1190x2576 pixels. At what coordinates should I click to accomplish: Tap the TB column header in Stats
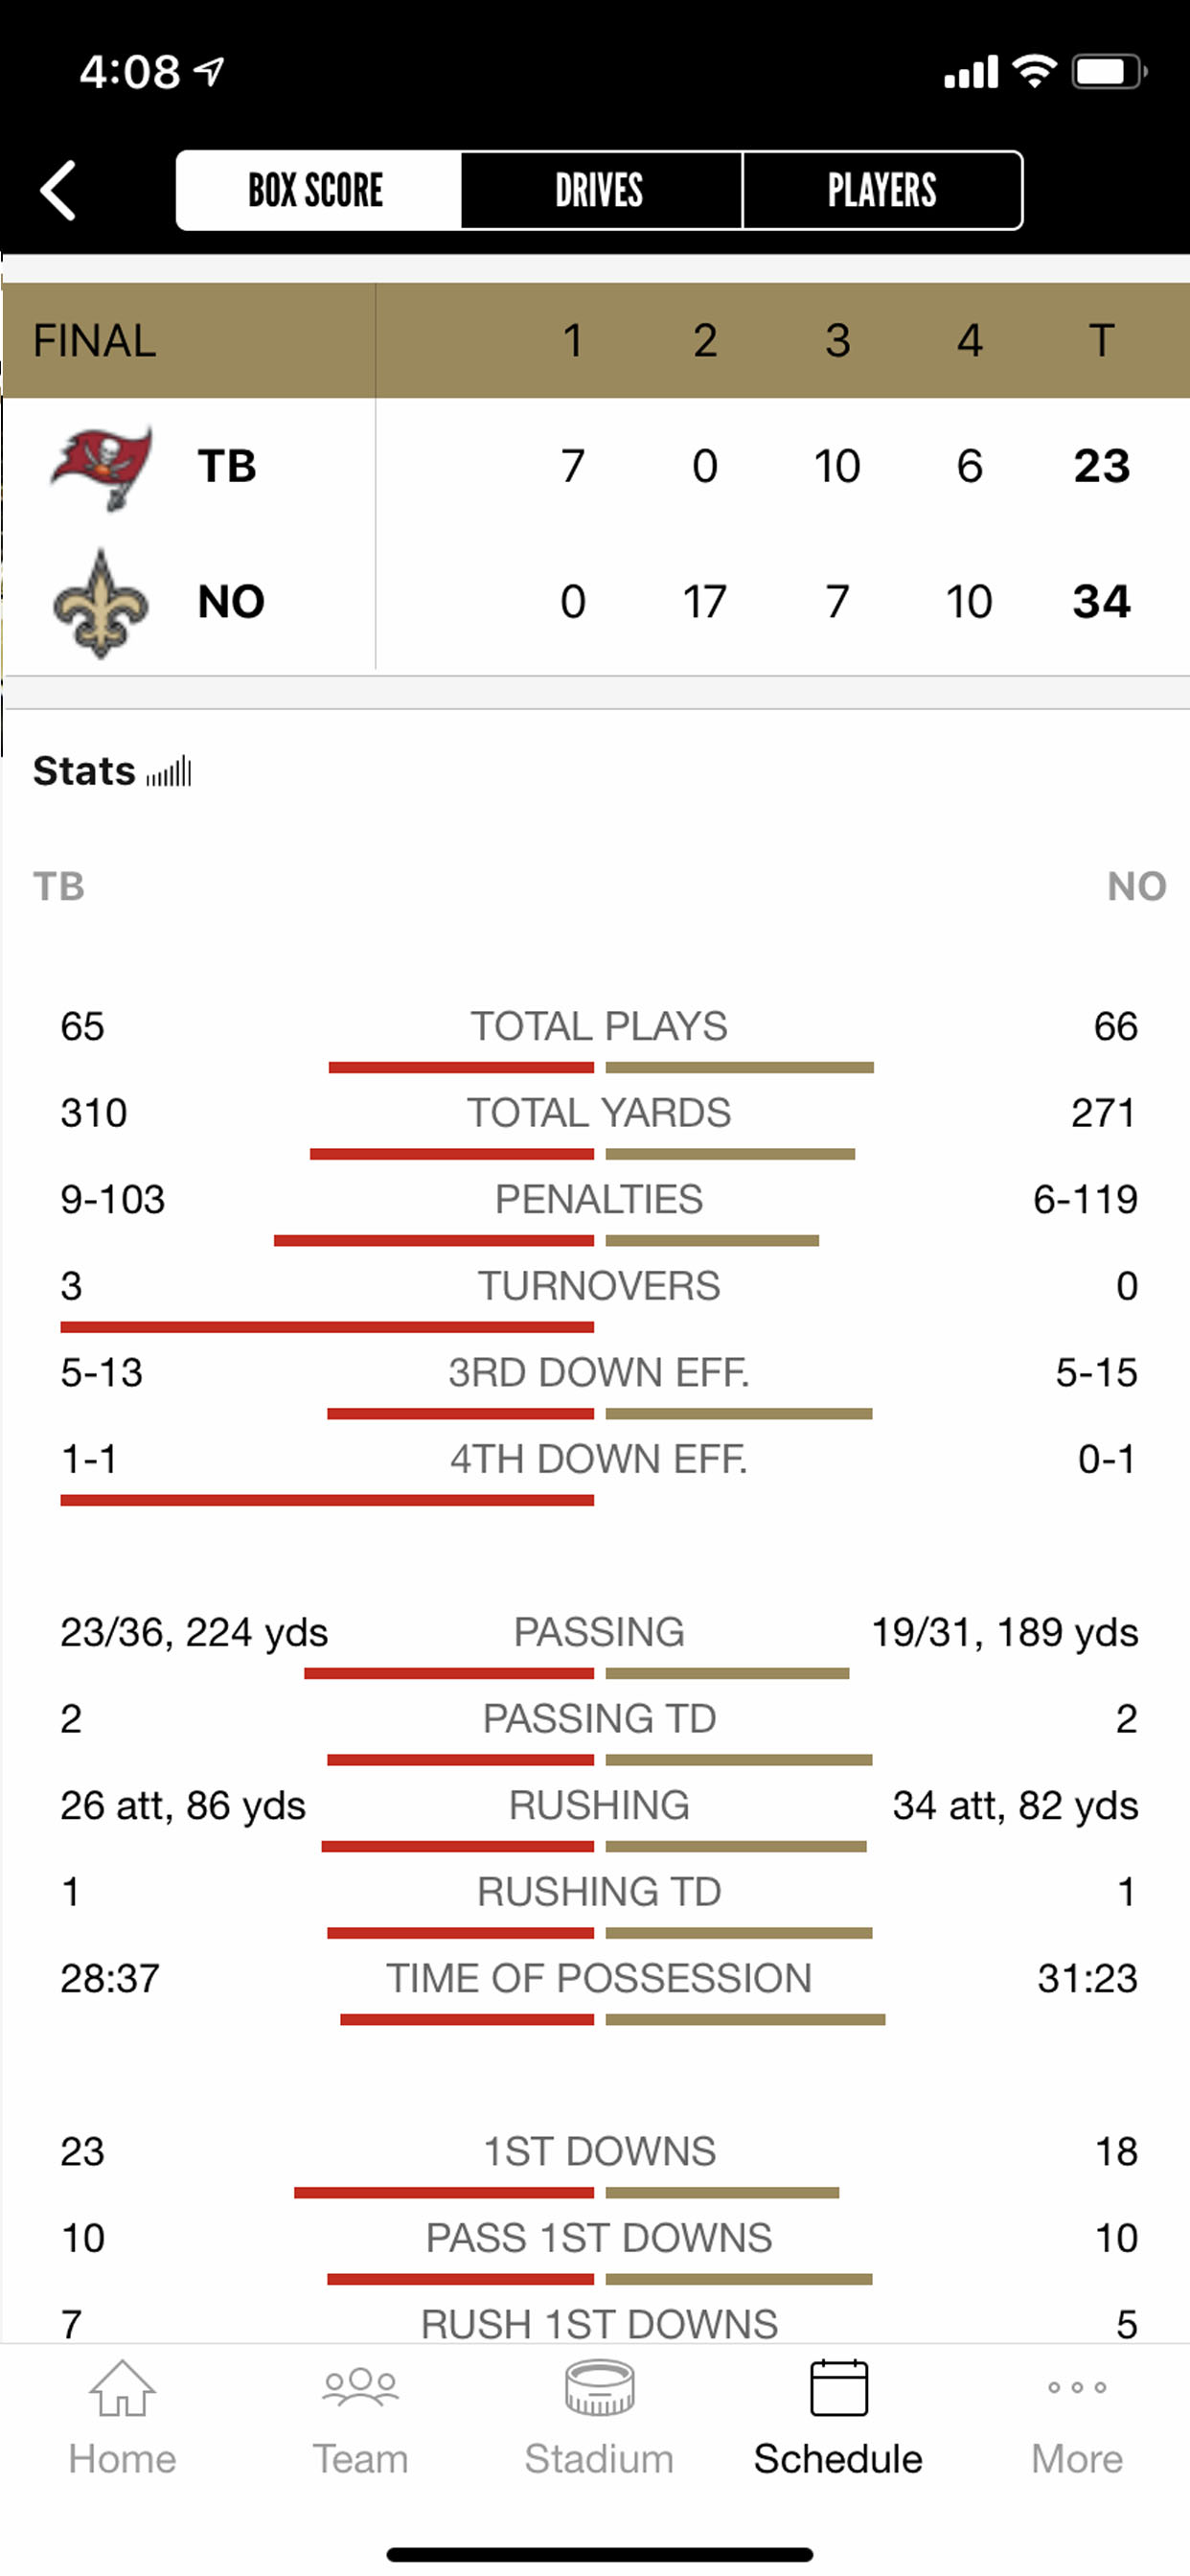(59, 886)
